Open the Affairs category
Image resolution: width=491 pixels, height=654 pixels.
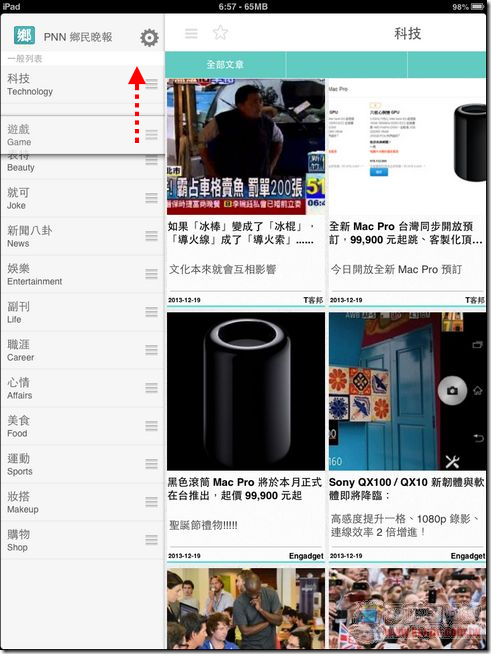[x=83, y=388]
